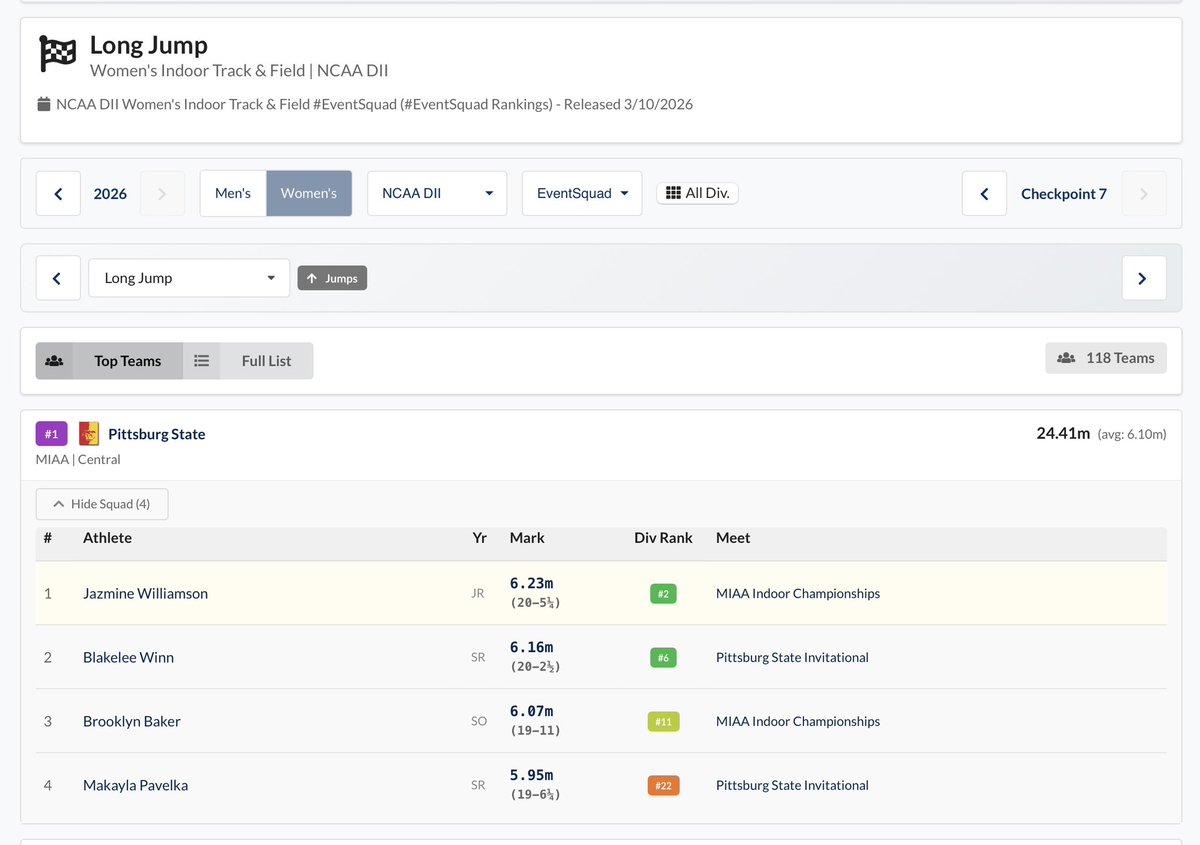Image resolution: width=1200 pixels, height=845 pixels.
Task: Open the NCAA DII division dropdown
Action: coord(437,193)
